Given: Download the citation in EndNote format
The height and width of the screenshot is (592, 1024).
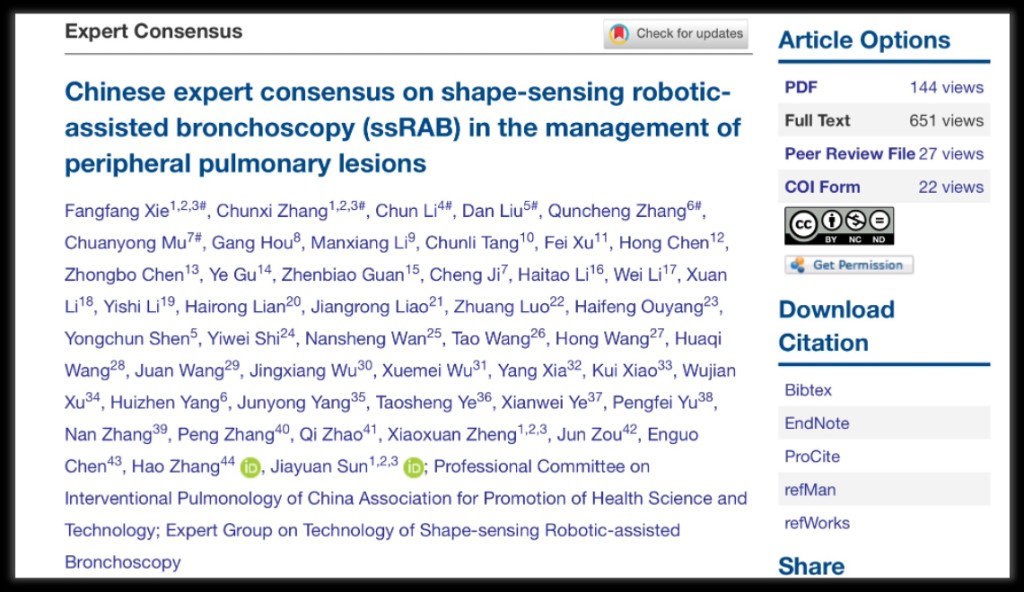Looking at the screenshot, I should [817, 423].
